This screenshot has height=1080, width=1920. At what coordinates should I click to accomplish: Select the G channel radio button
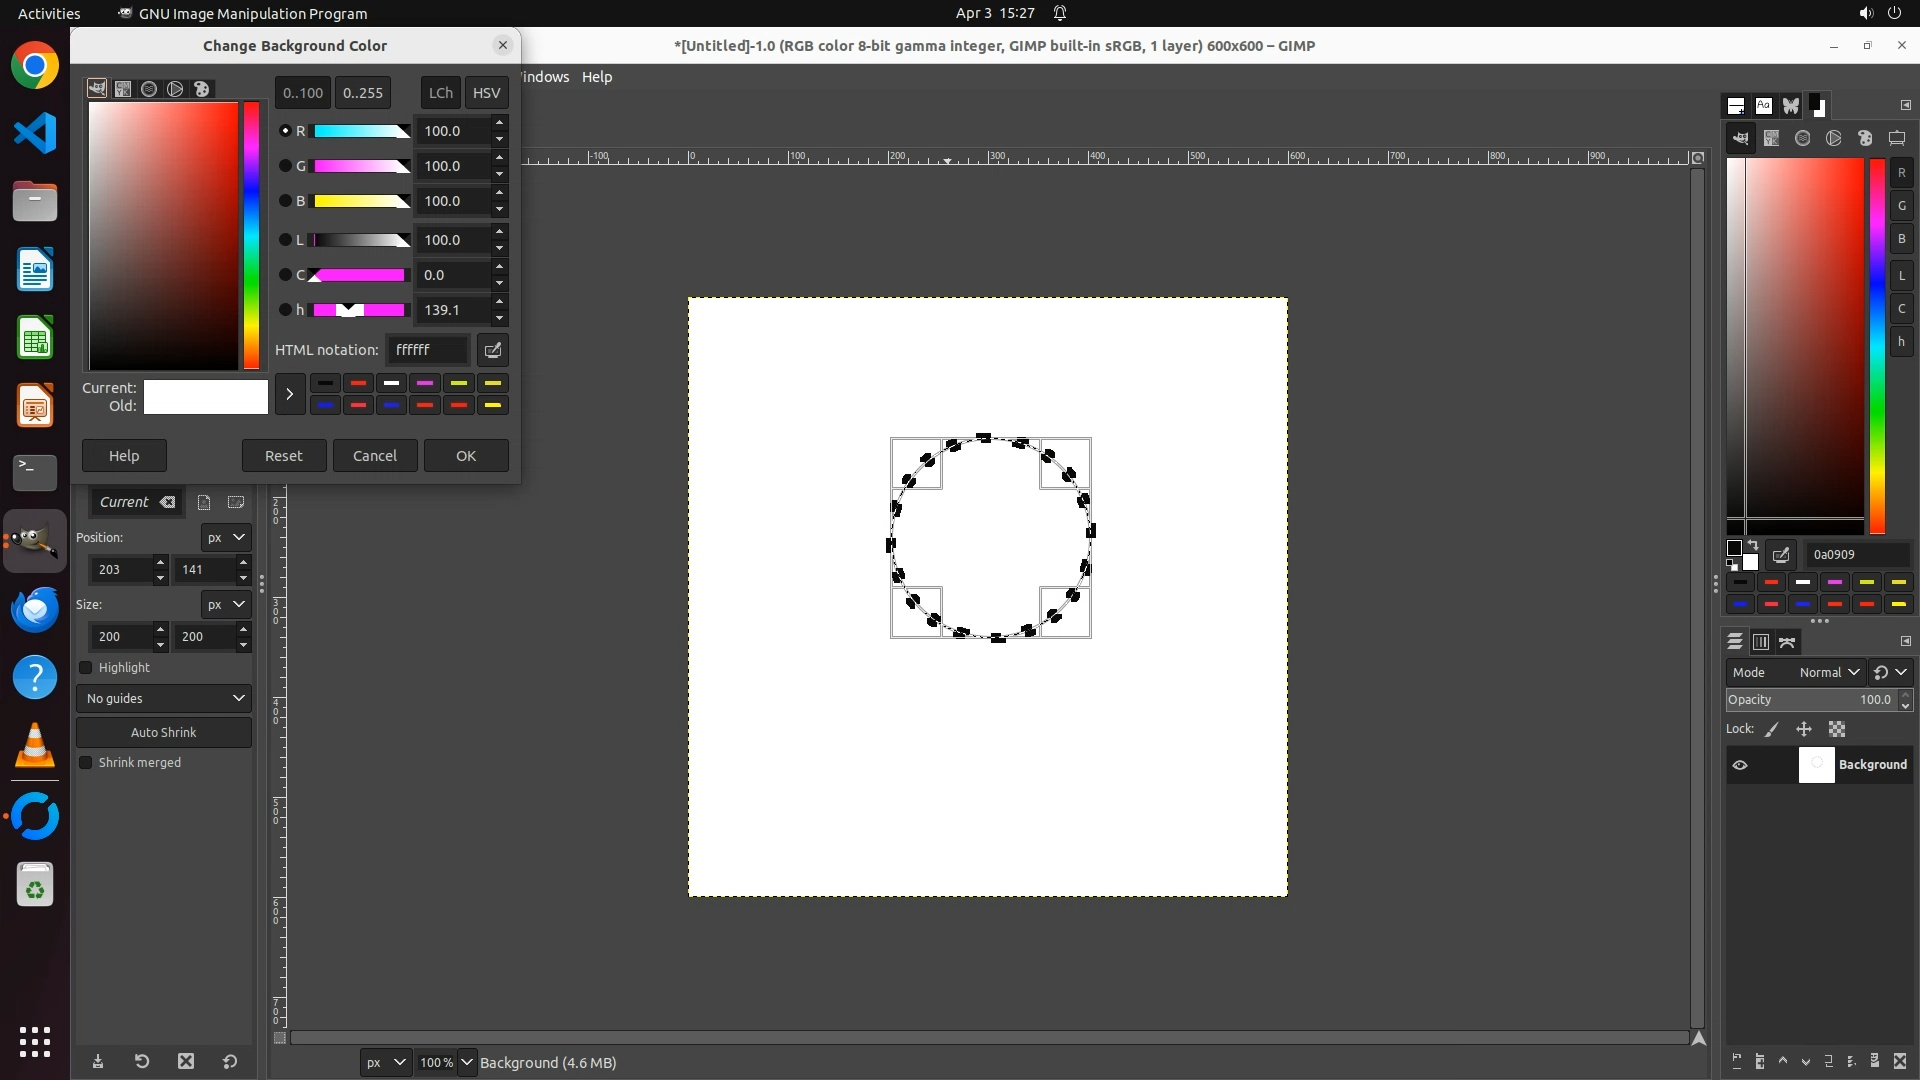point(285,166)
